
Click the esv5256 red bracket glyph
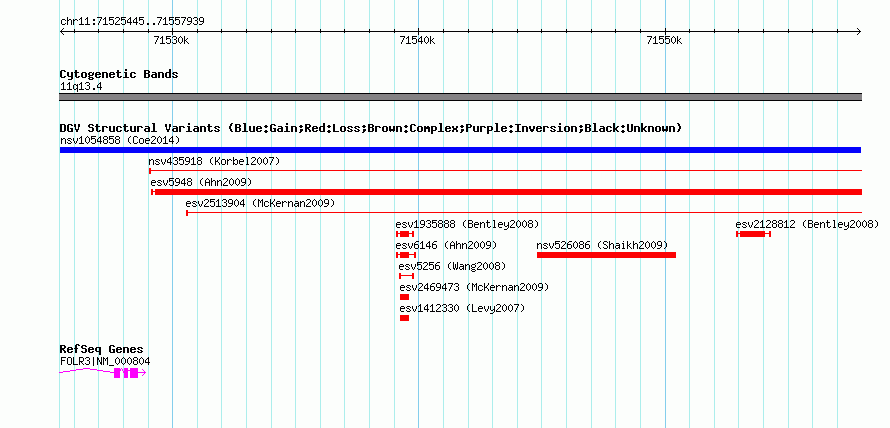pos(406,276)
